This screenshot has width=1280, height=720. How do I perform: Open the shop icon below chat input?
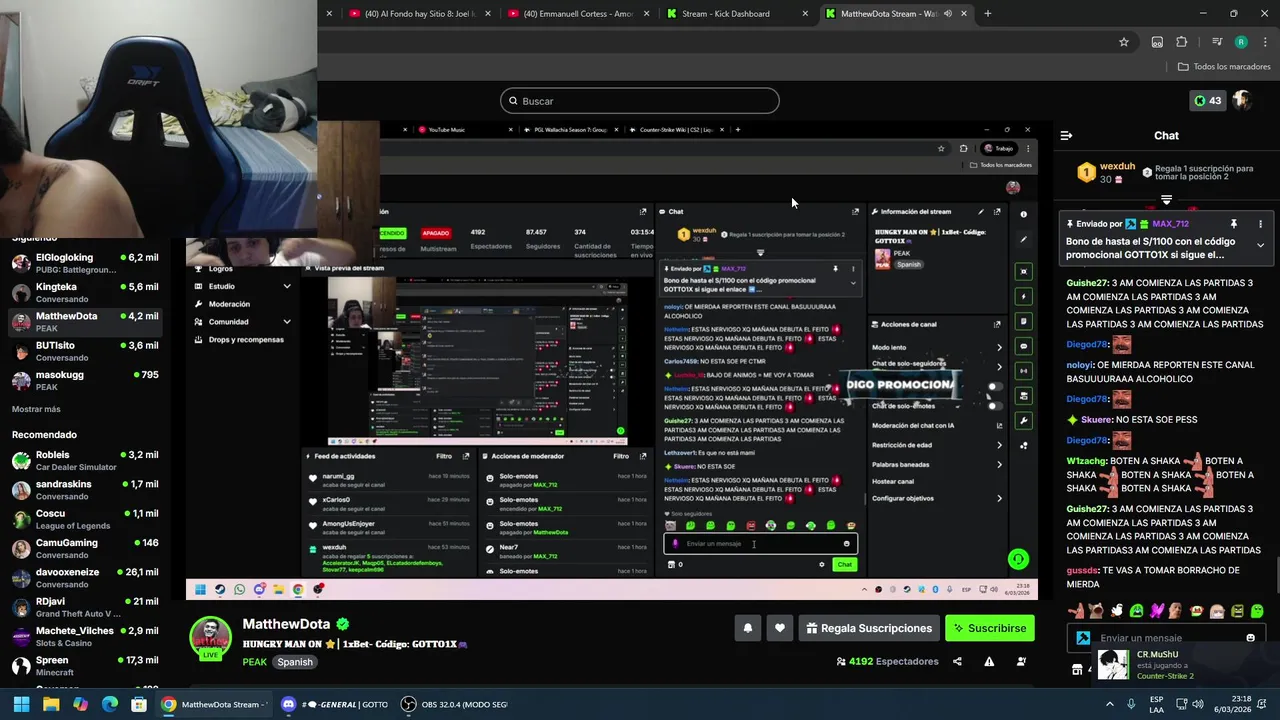1077,669
